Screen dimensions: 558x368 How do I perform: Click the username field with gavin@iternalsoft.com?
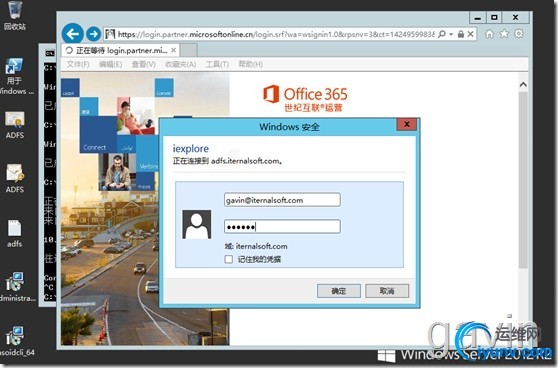(282, 200)
